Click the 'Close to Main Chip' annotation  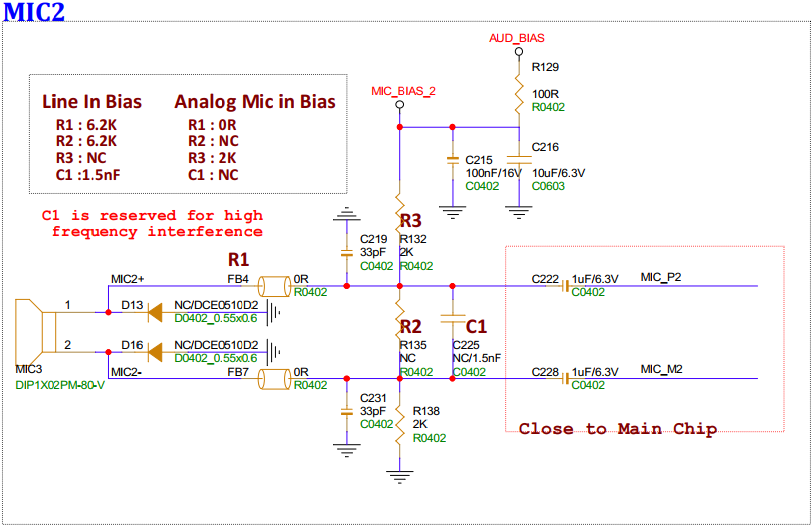point(617,429)
